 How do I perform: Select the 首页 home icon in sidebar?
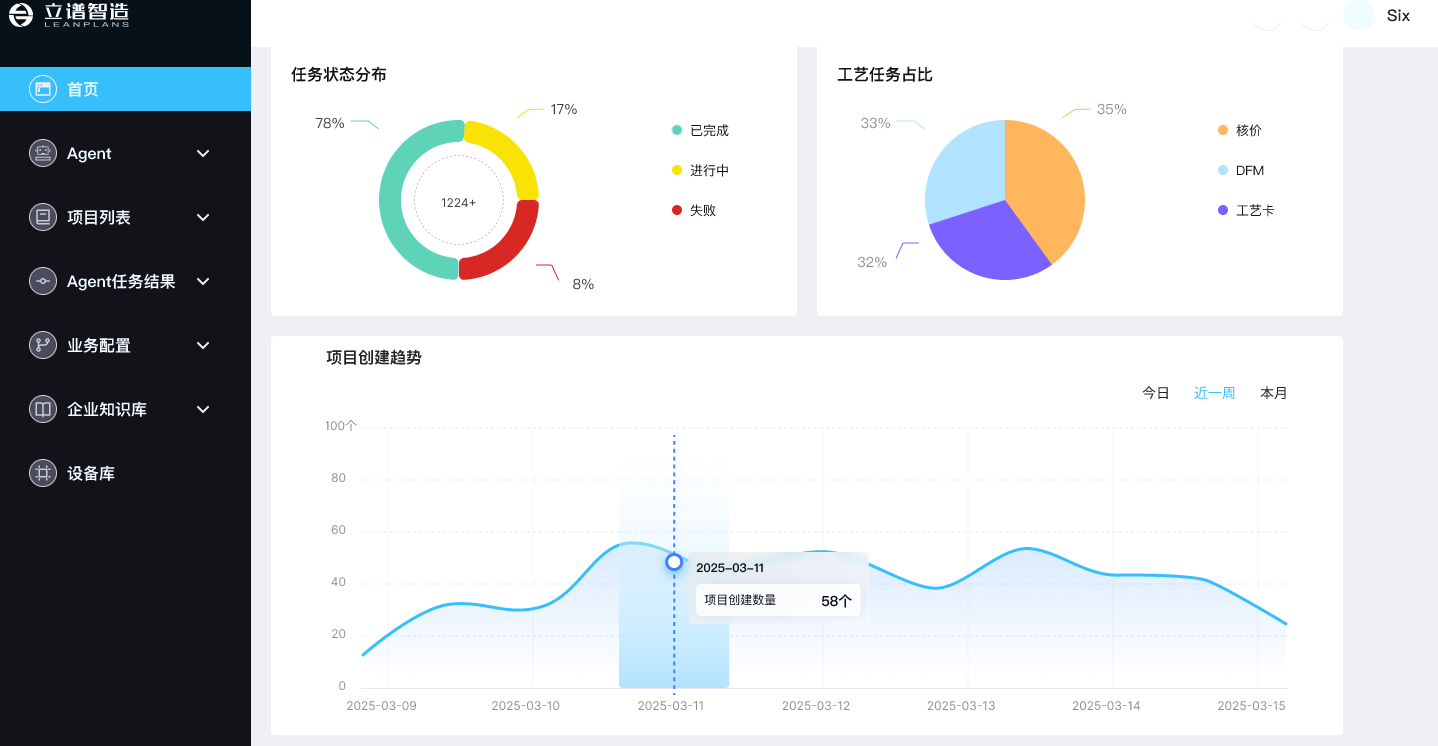point(41,89)
